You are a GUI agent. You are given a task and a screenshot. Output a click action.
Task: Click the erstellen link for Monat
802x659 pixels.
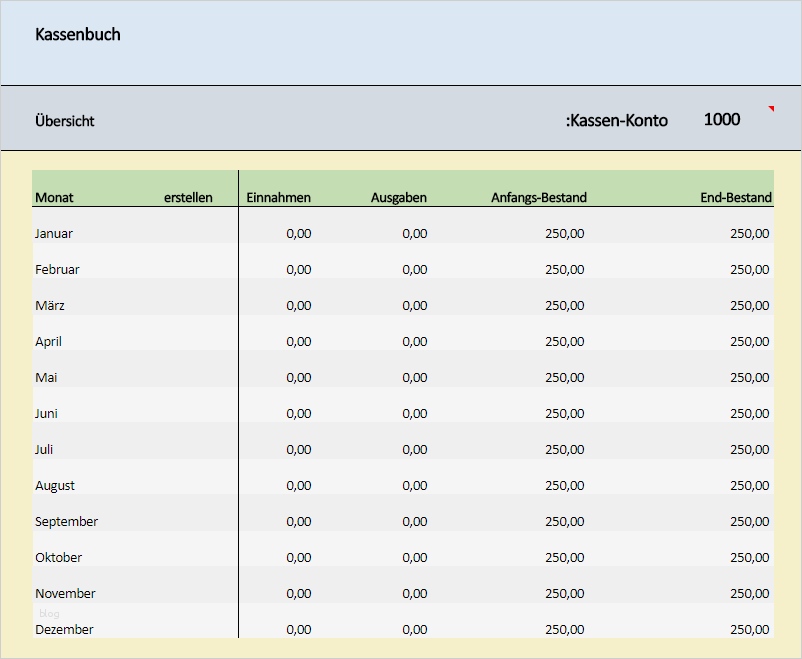tap(190, 197)
